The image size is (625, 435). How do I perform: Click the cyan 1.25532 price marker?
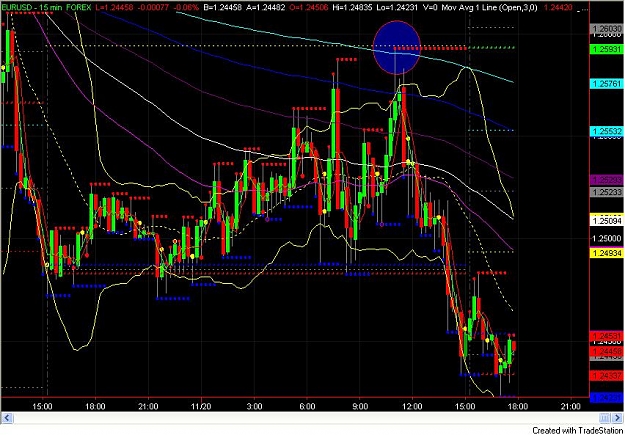click(605, 131)
